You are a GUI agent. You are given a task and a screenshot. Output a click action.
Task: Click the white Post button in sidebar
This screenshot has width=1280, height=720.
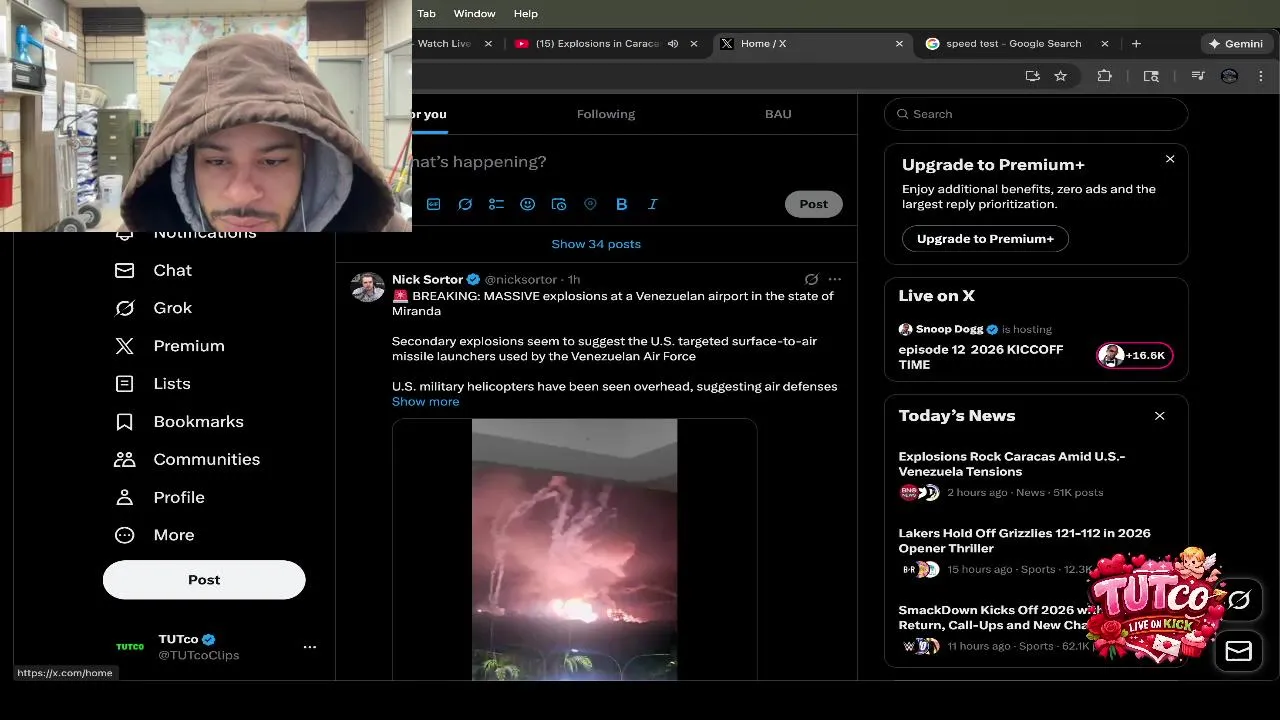pyautogui.click(x=204, y=580)
